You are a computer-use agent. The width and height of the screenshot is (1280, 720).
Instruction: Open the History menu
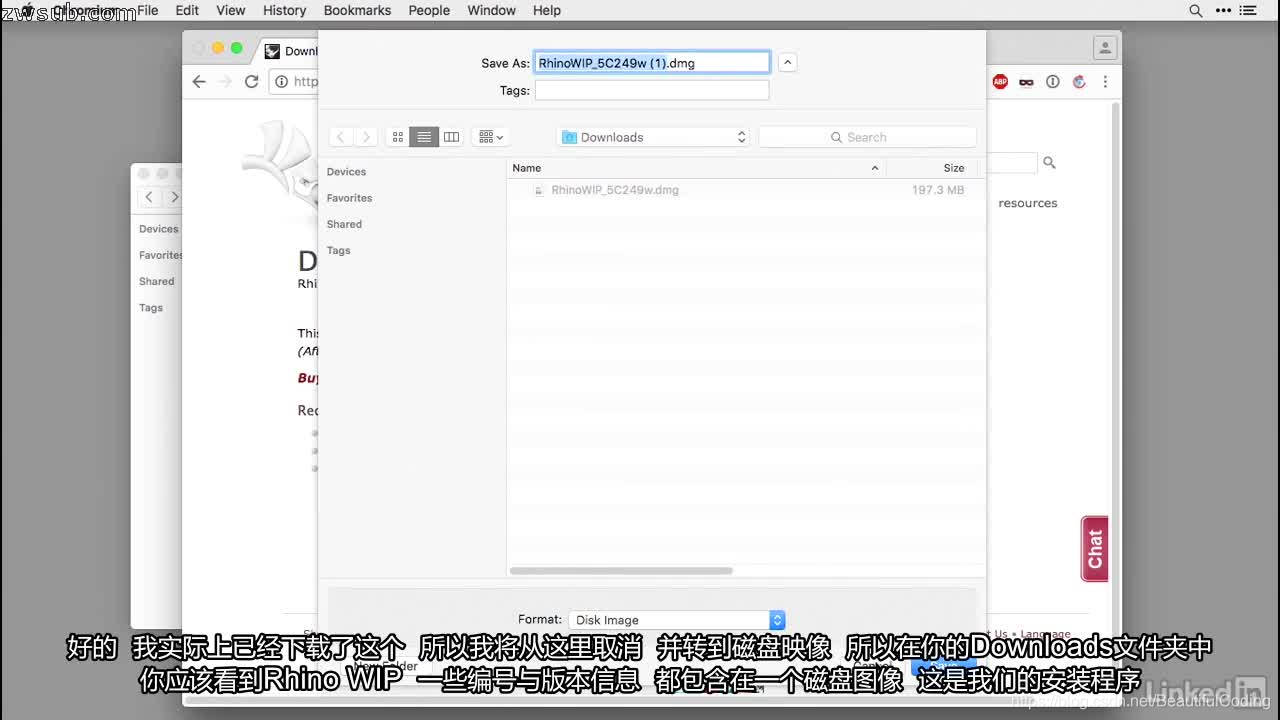pyautogui.click(x=285, y=10)
